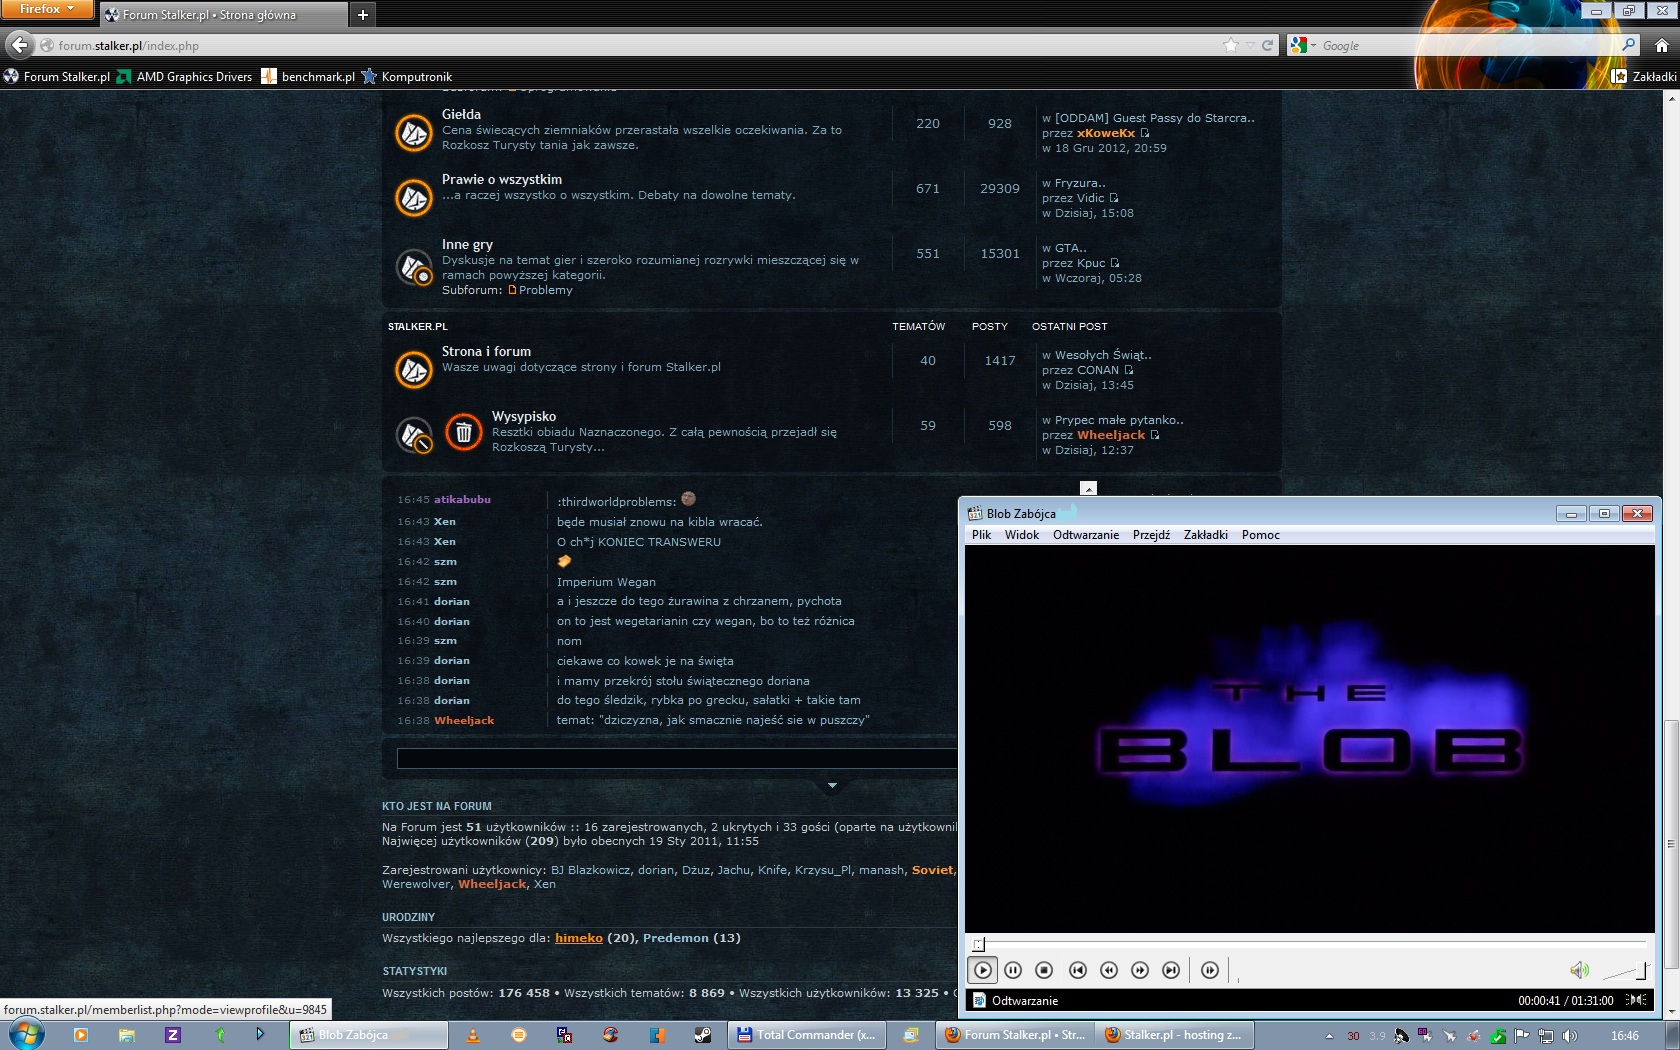Fast-forward with the increase-speed button
1680x1050 pixels.
(x=1140, y=970)
